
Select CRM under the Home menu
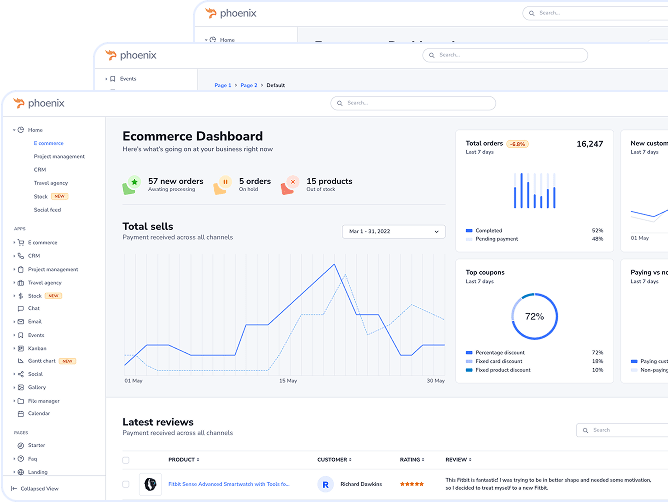pyautogui.click(x=40, y=170)
